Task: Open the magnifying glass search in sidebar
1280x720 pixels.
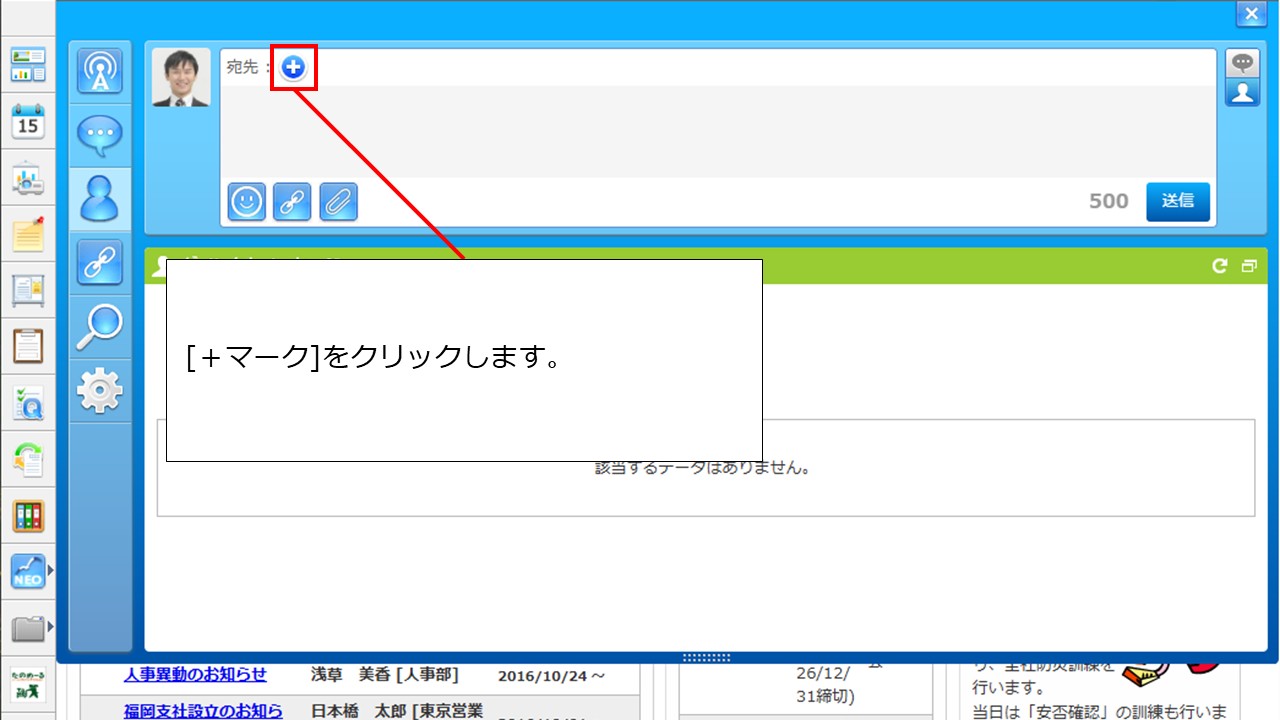Action: pos(100,326)
